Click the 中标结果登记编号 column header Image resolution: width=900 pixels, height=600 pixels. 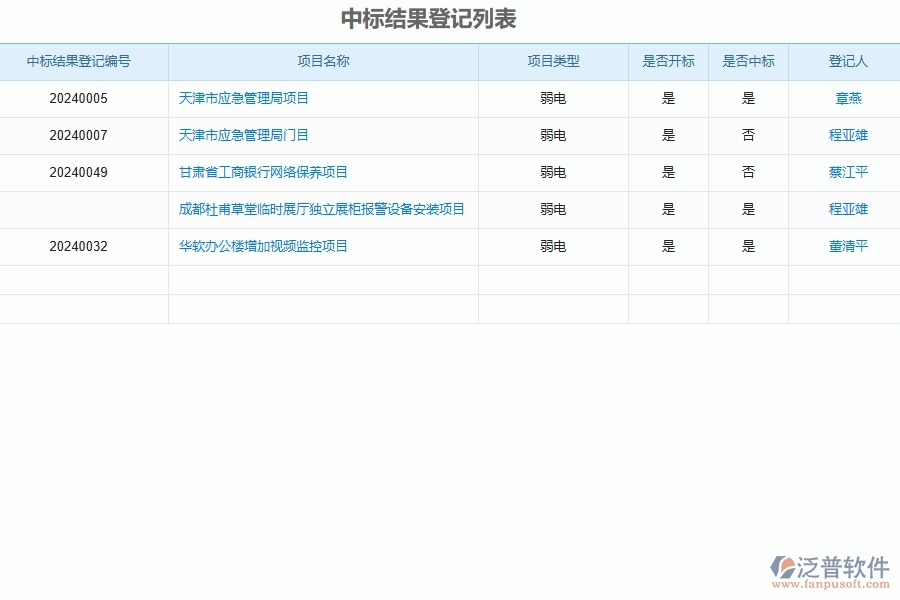pyautogui.click(x=84, y=61)
